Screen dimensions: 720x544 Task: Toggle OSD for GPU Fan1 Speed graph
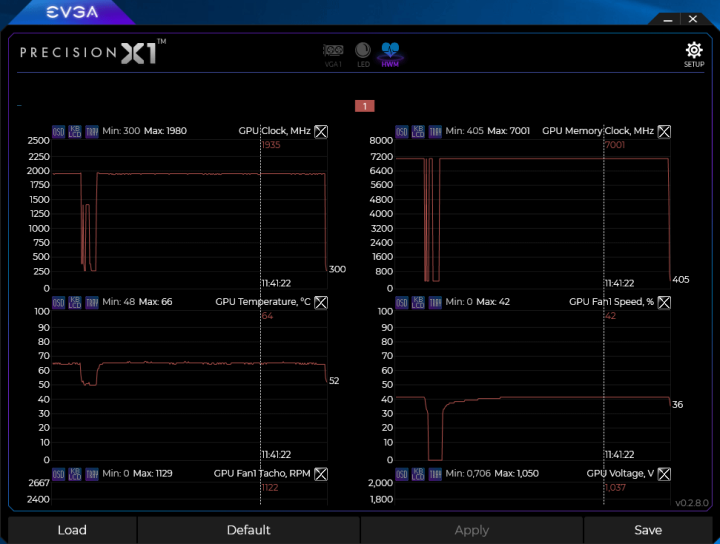pyautogui.click(x=402, y=303)
